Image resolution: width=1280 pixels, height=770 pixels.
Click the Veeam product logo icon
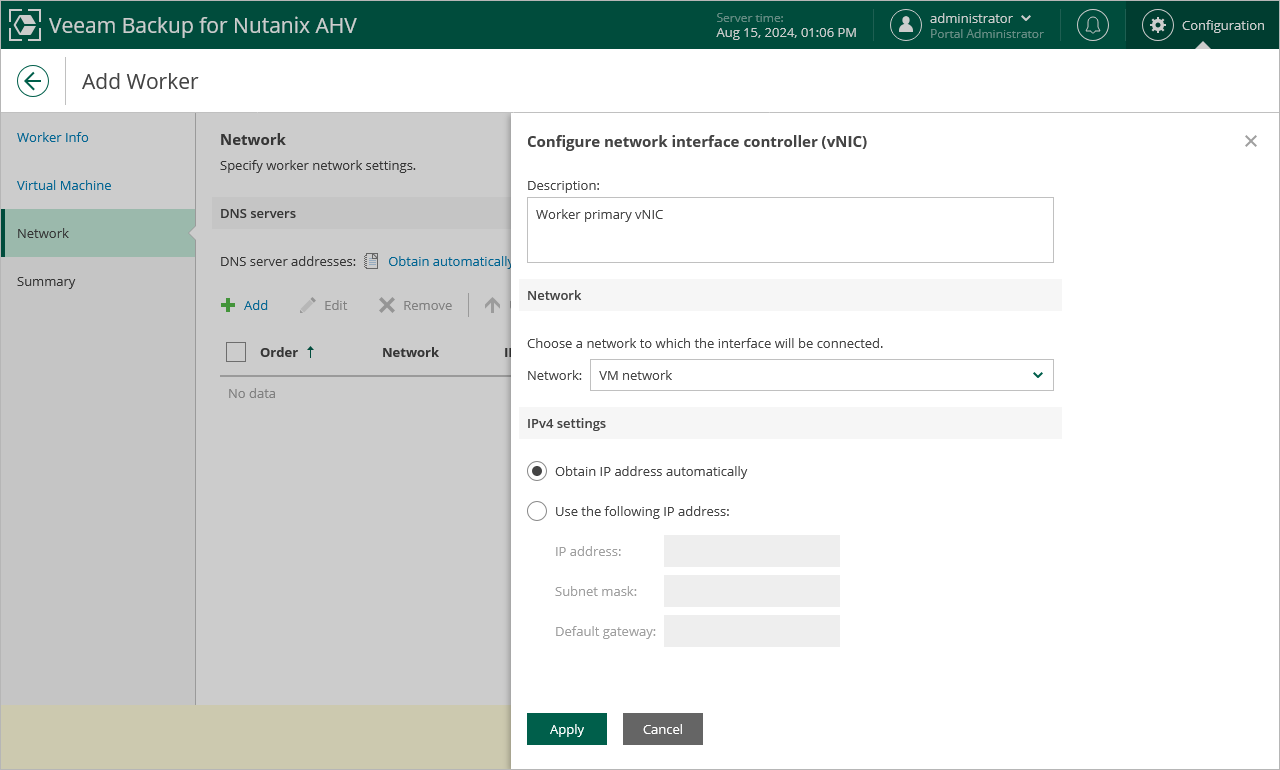pyautogui.click(x=25, y=25)
